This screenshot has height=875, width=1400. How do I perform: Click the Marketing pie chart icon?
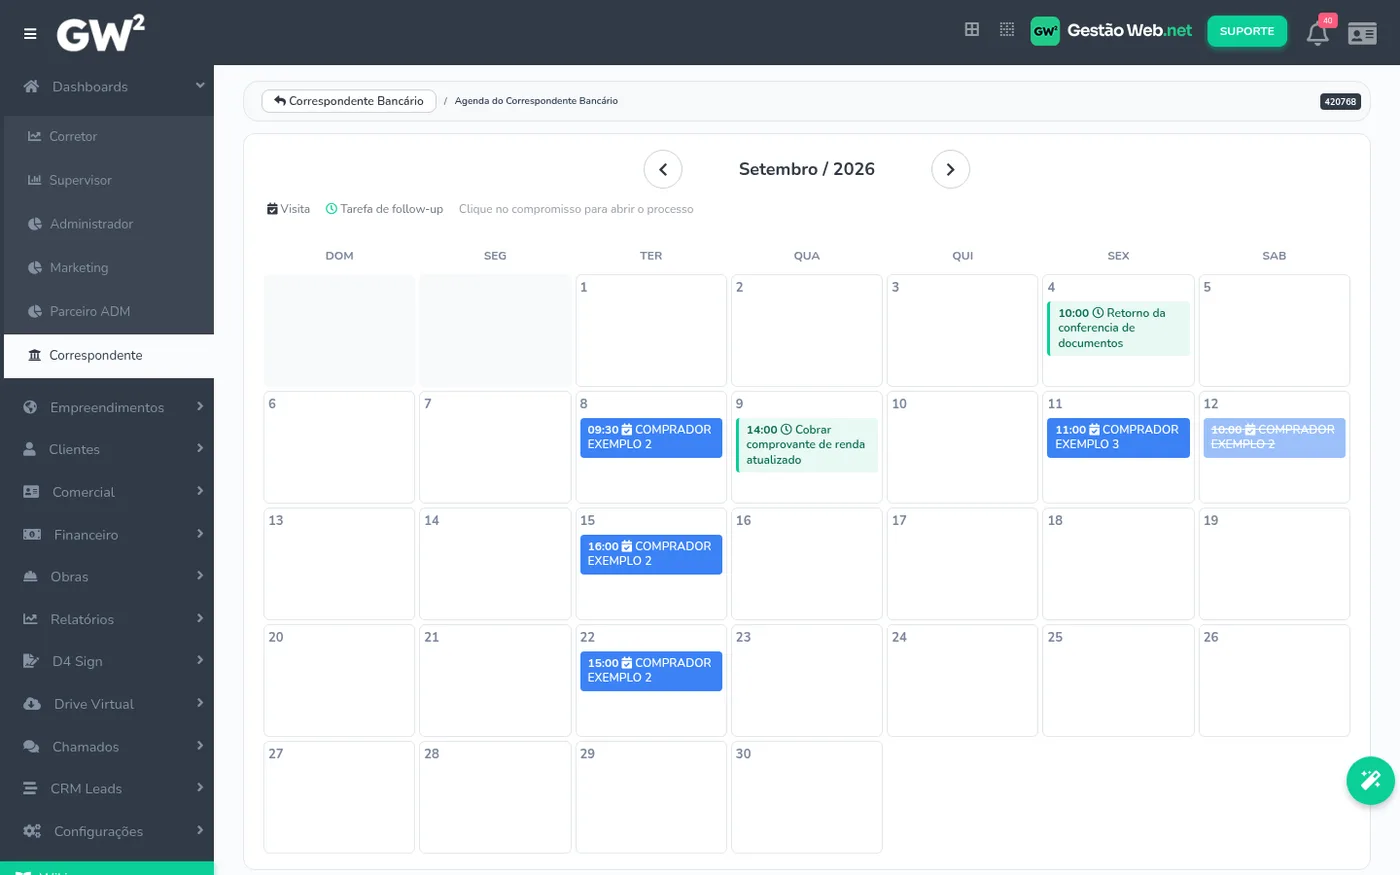pyautogui.click(x=35, y=268)
